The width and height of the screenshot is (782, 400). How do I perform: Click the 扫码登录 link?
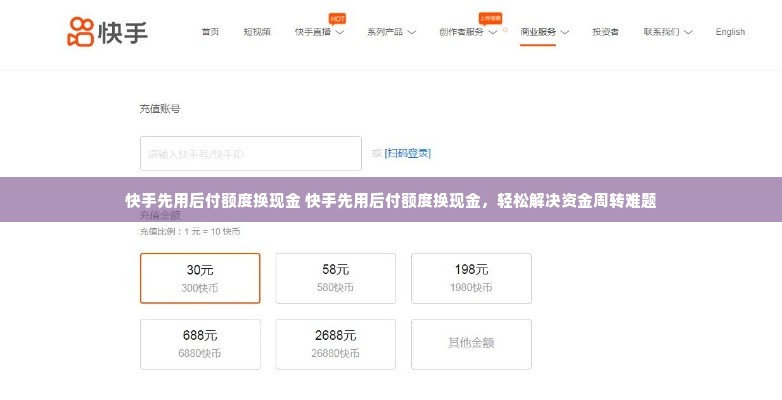coord(407,153)
